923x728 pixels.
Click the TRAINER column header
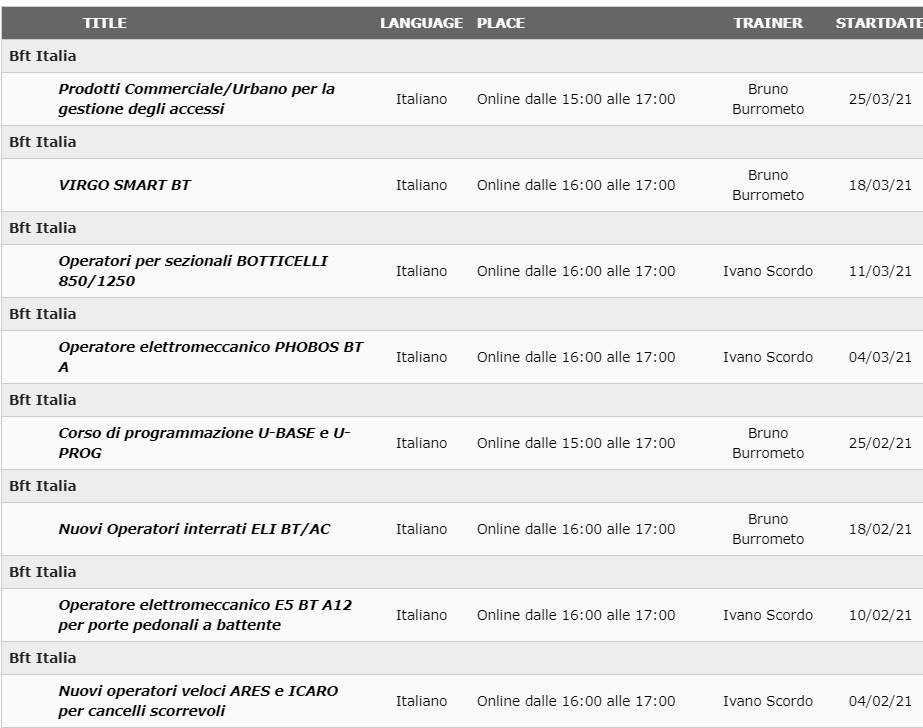(x=768, y=23)
